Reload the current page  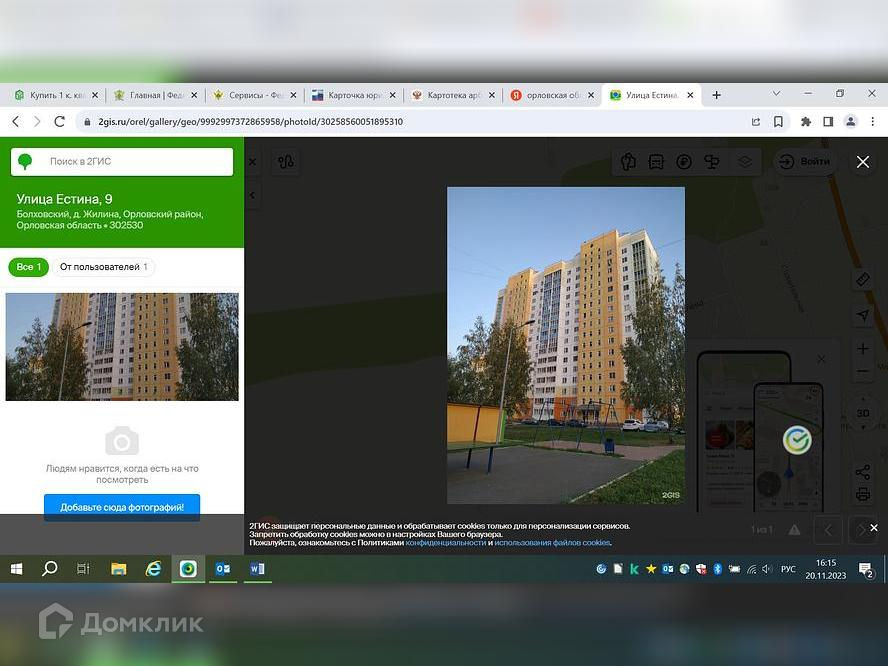pyautogui.click(x=59, y=121)
